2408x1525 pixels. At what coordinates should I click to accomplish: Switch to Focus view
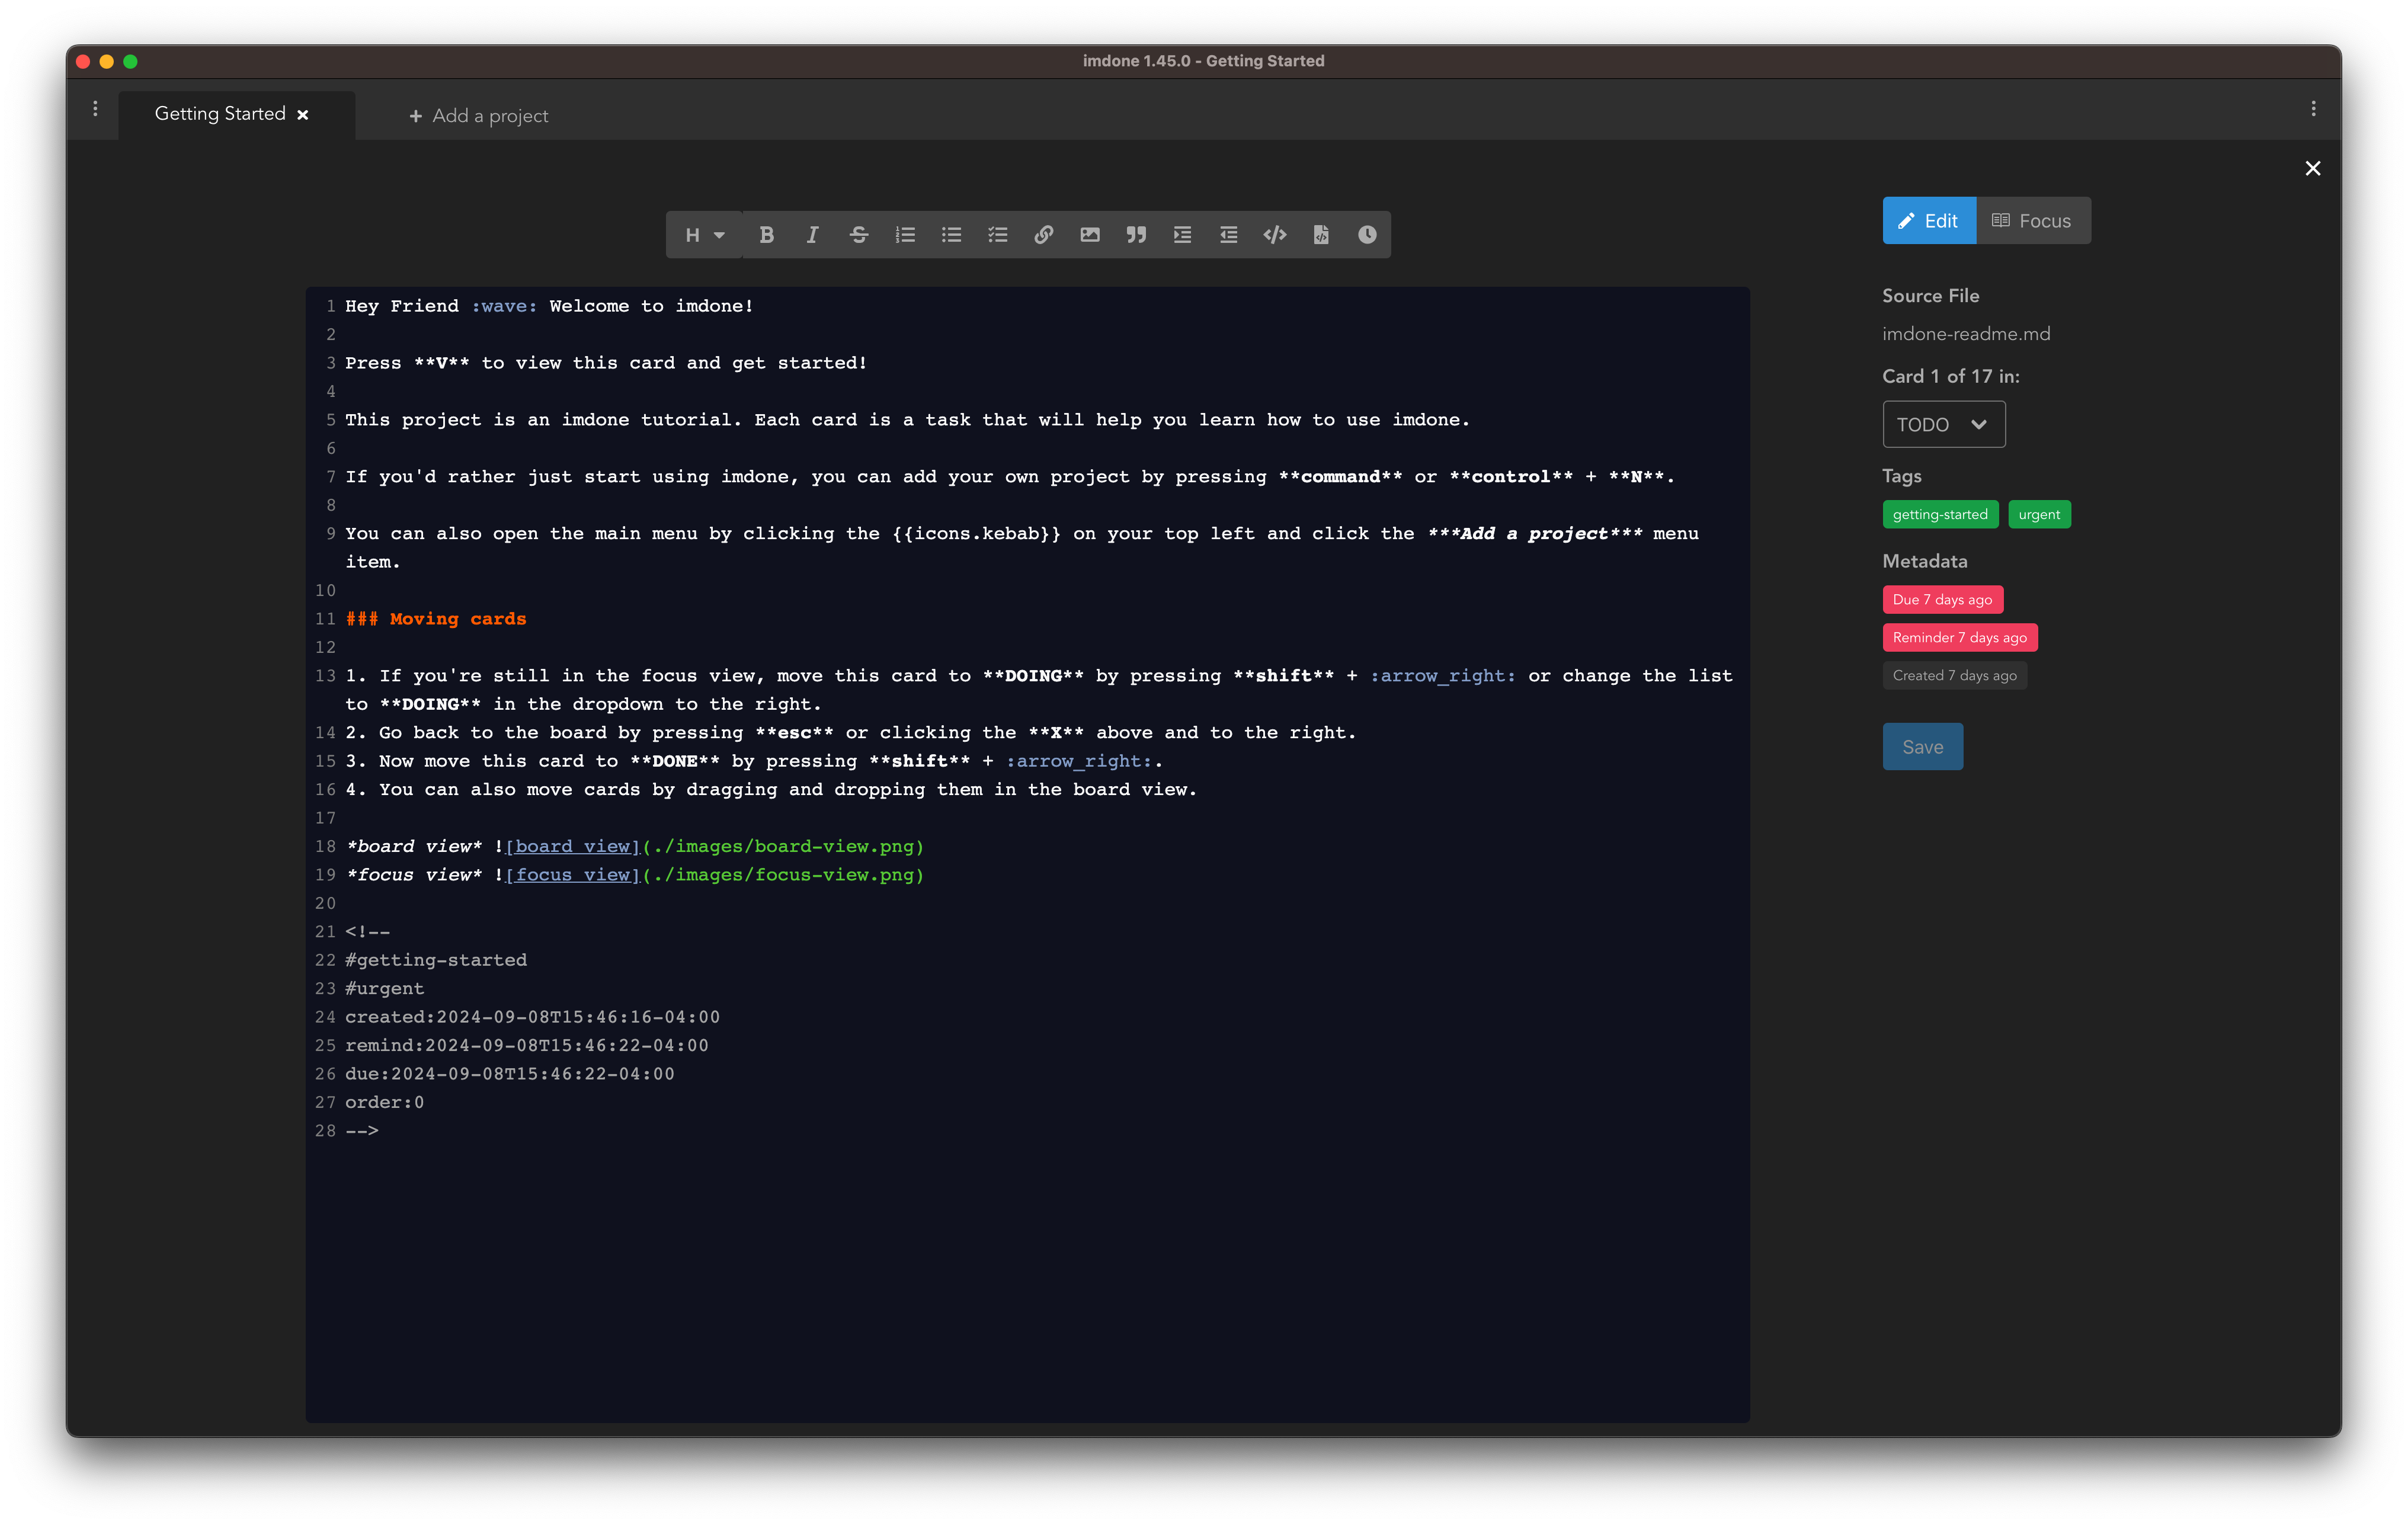click(x=2033, y=220)
